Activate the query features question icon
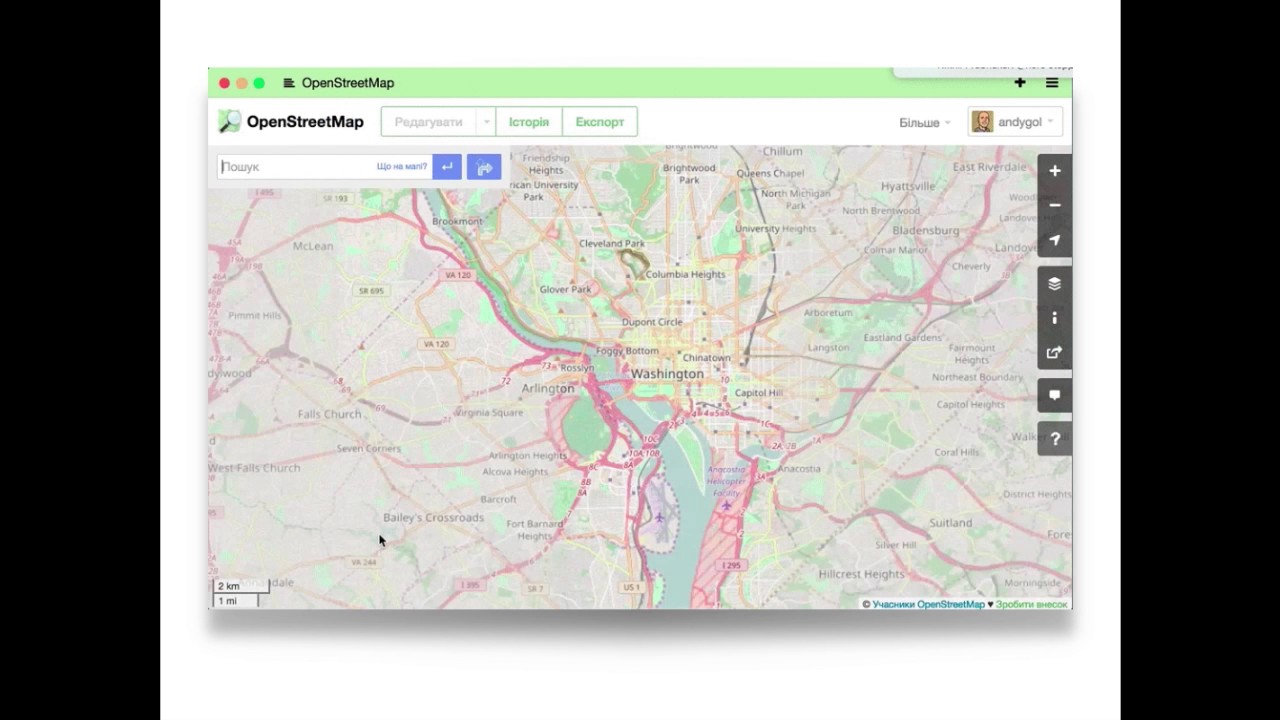 click(x=1054, y=439)
